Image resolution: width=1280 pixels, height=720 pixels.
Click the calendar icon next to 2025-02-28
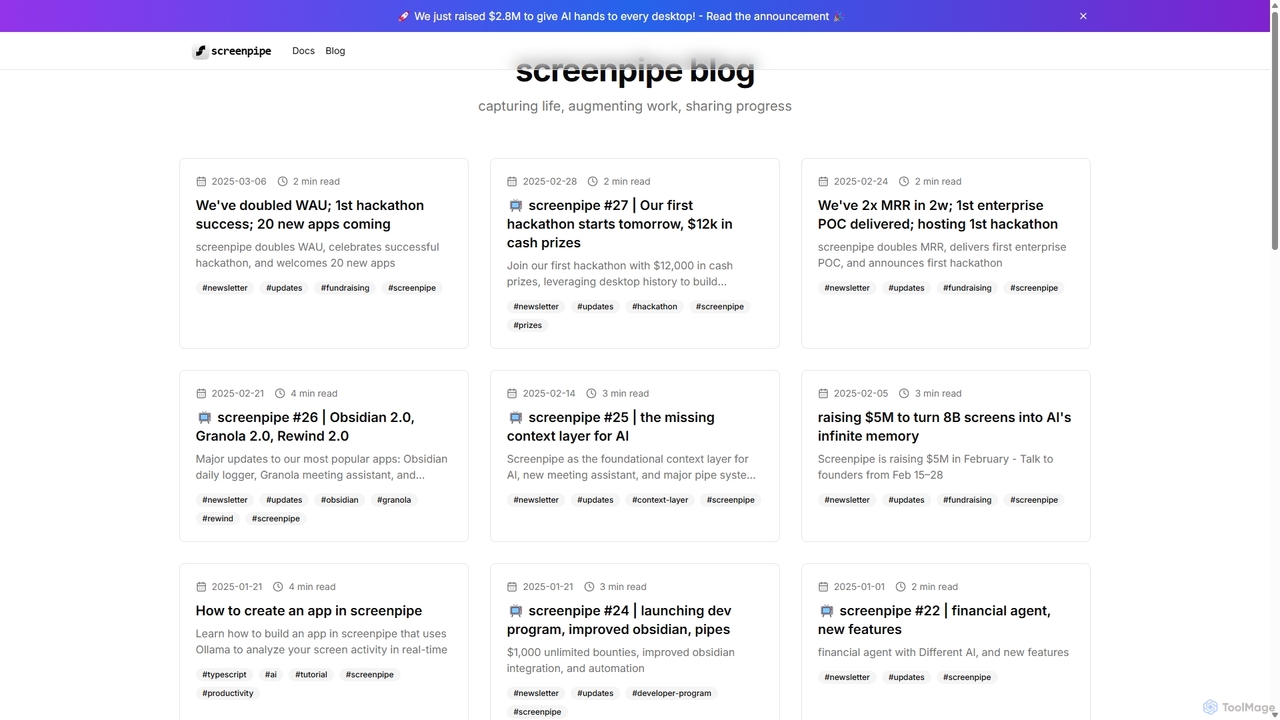pos(512,182)
